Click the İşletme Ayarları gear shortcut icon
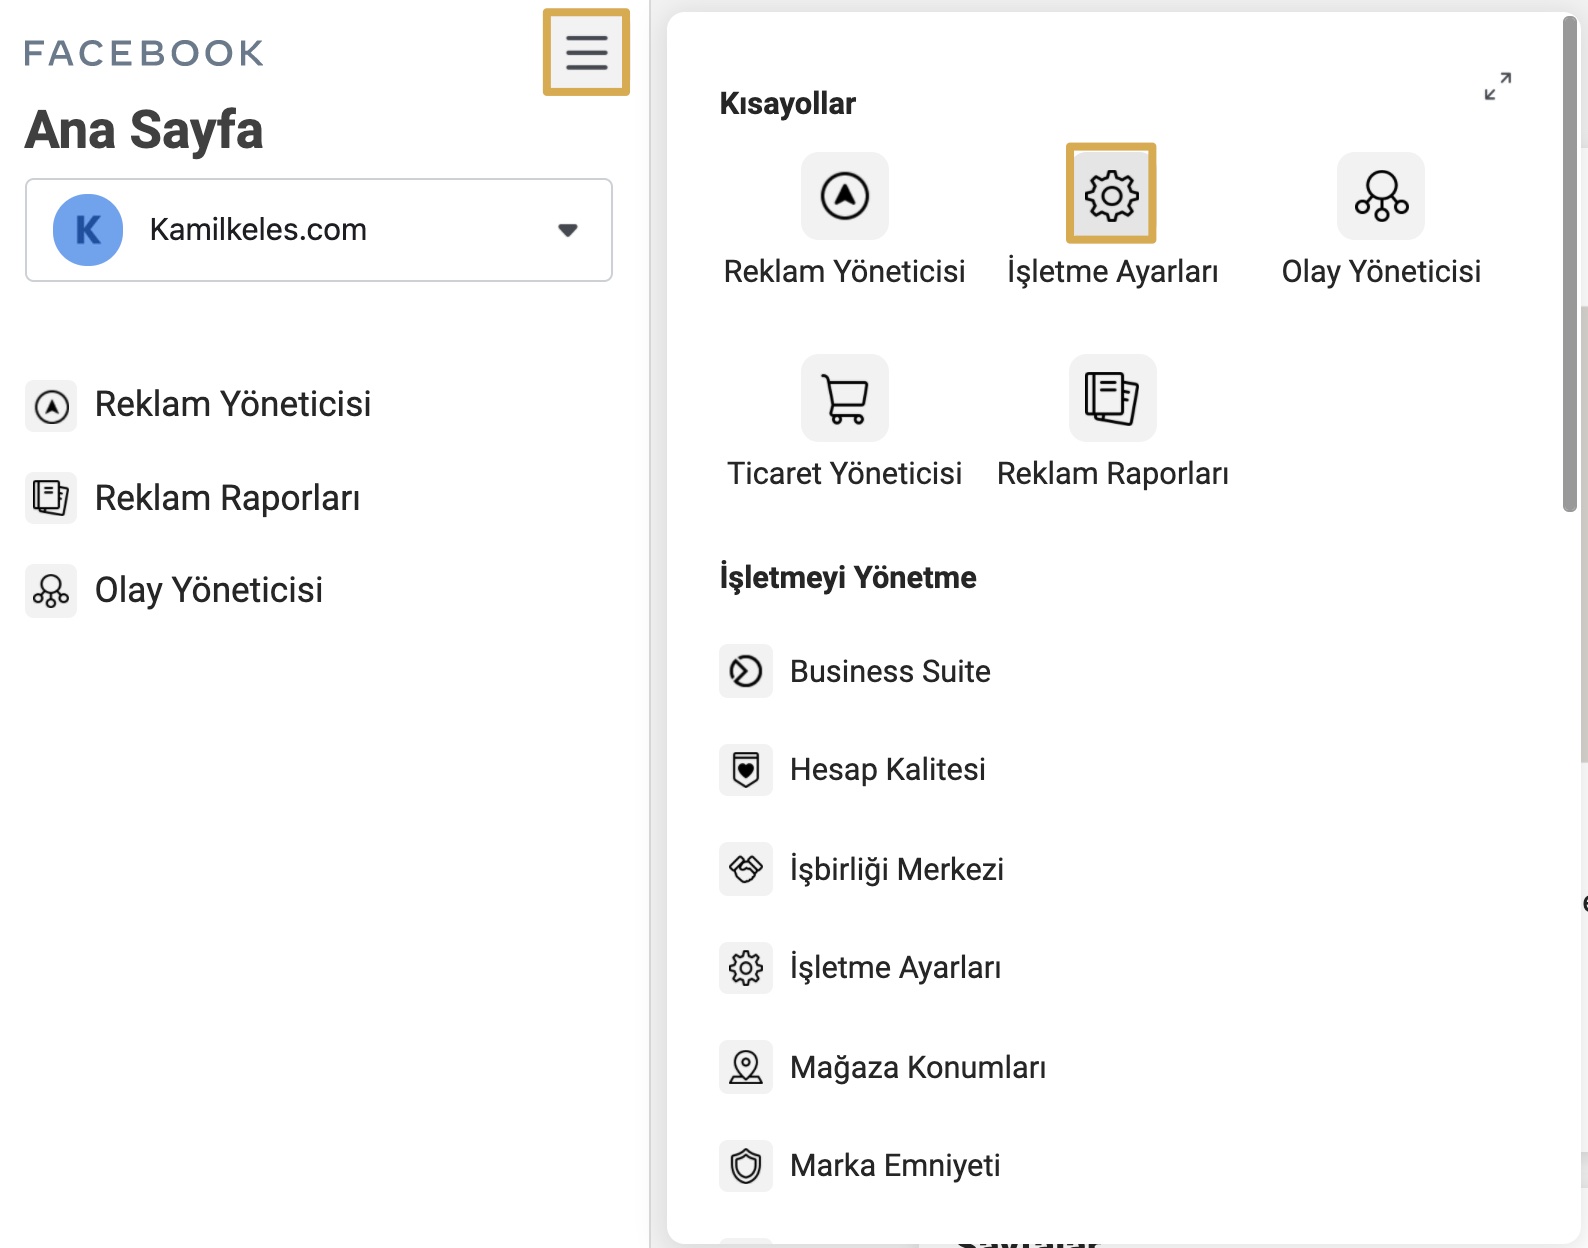1588x1248 pixels. pos(1111,194)
